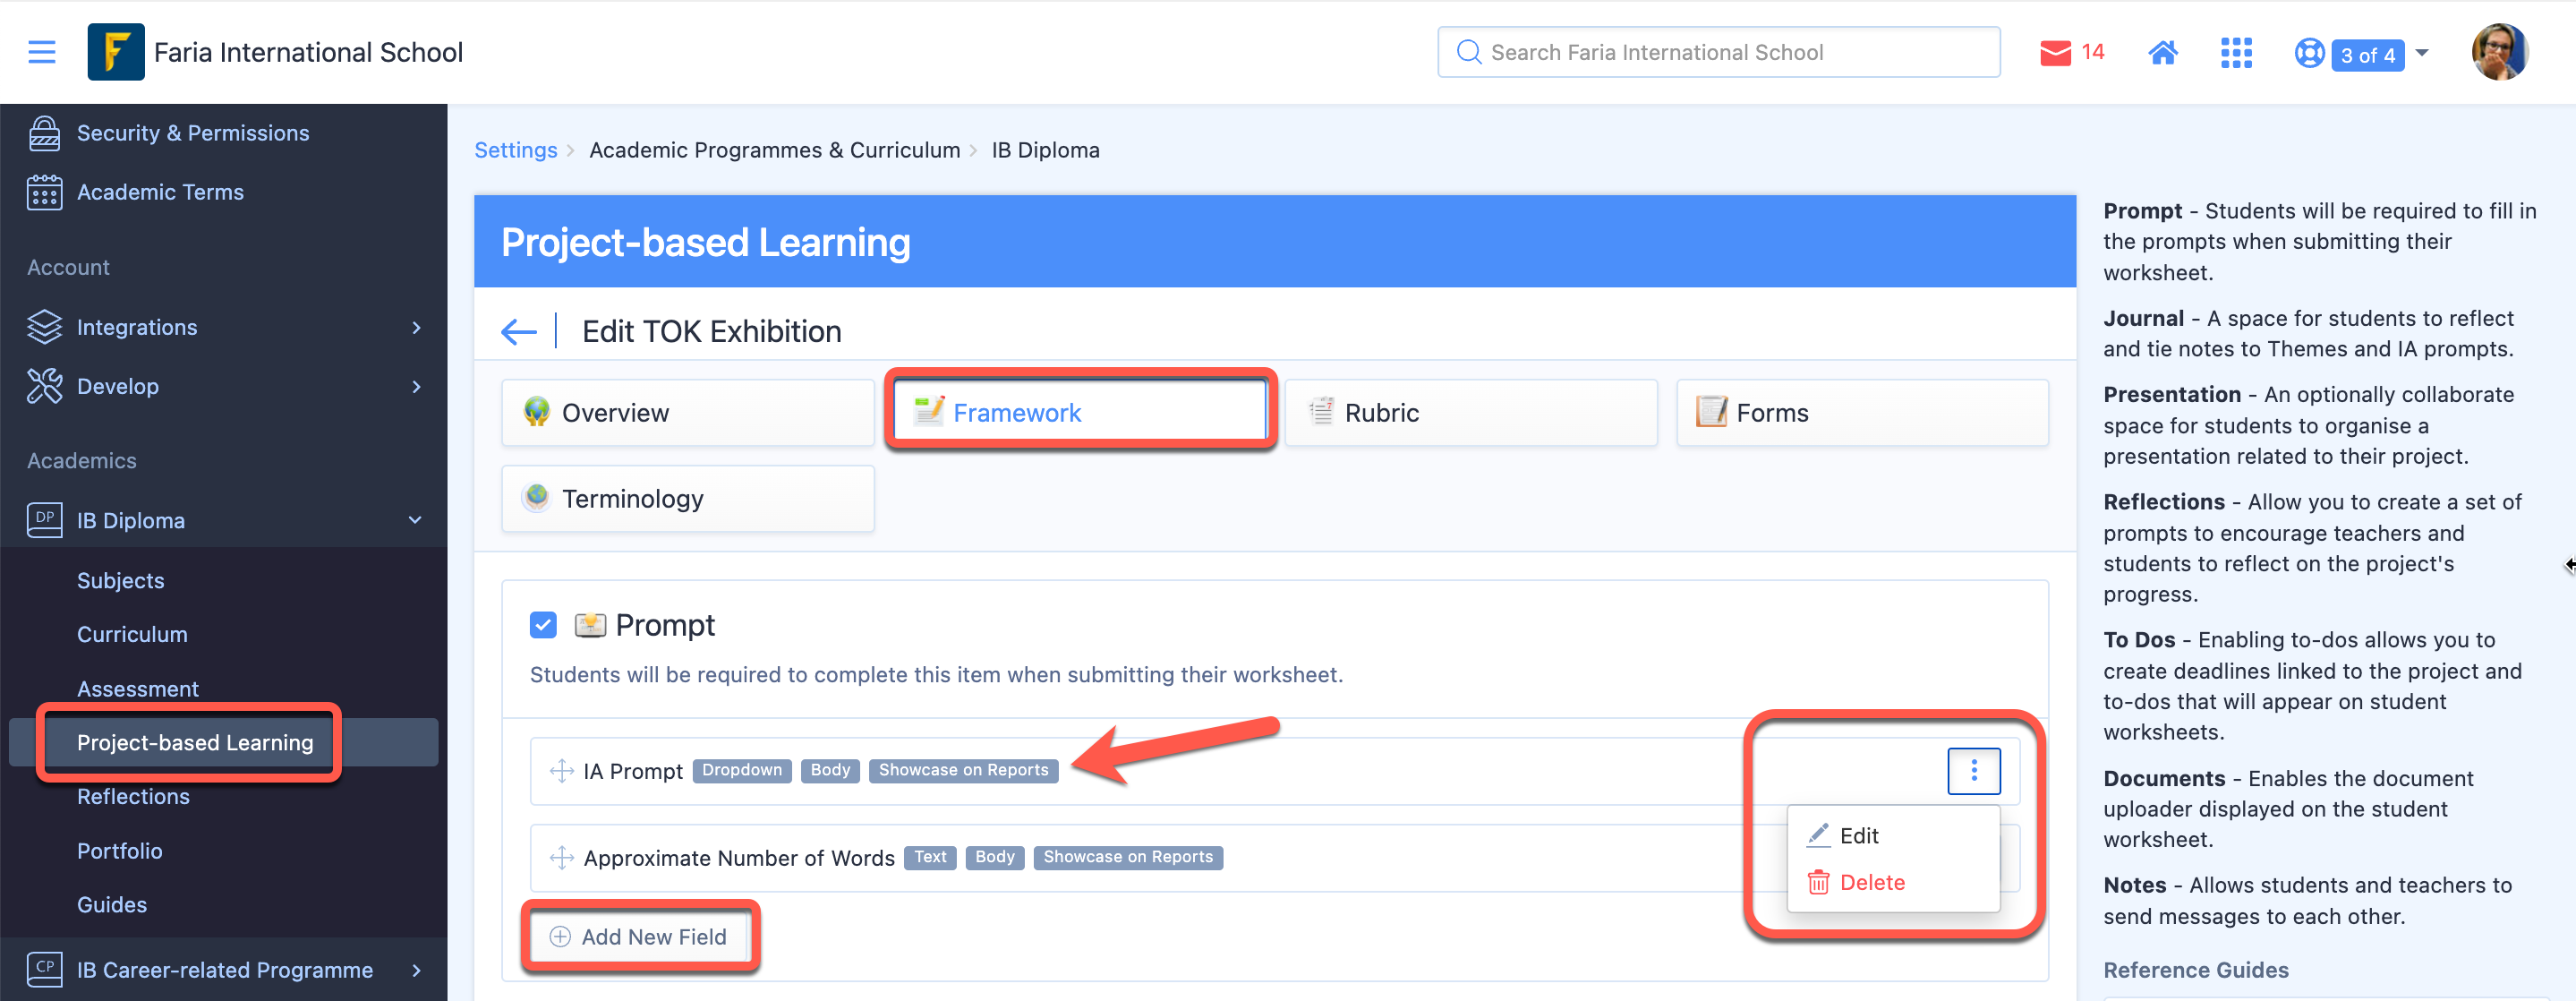
Task: Click the 14 unread messages count
Action: point(2092,52)
